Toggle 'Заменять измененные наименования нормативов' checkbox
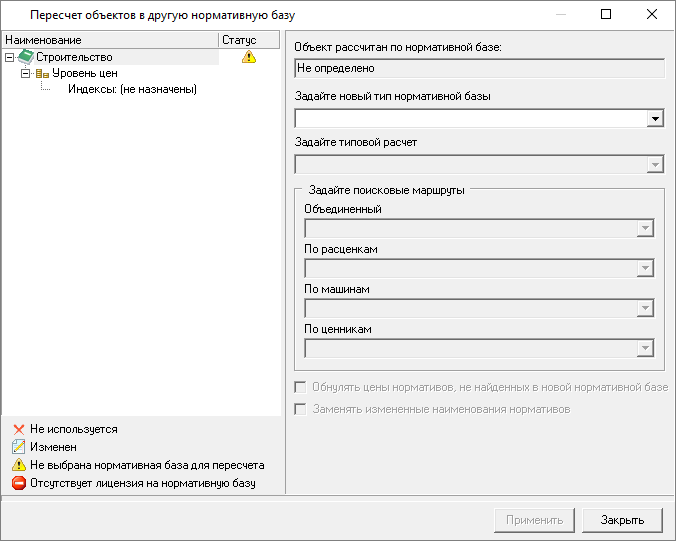 (300, 409)
